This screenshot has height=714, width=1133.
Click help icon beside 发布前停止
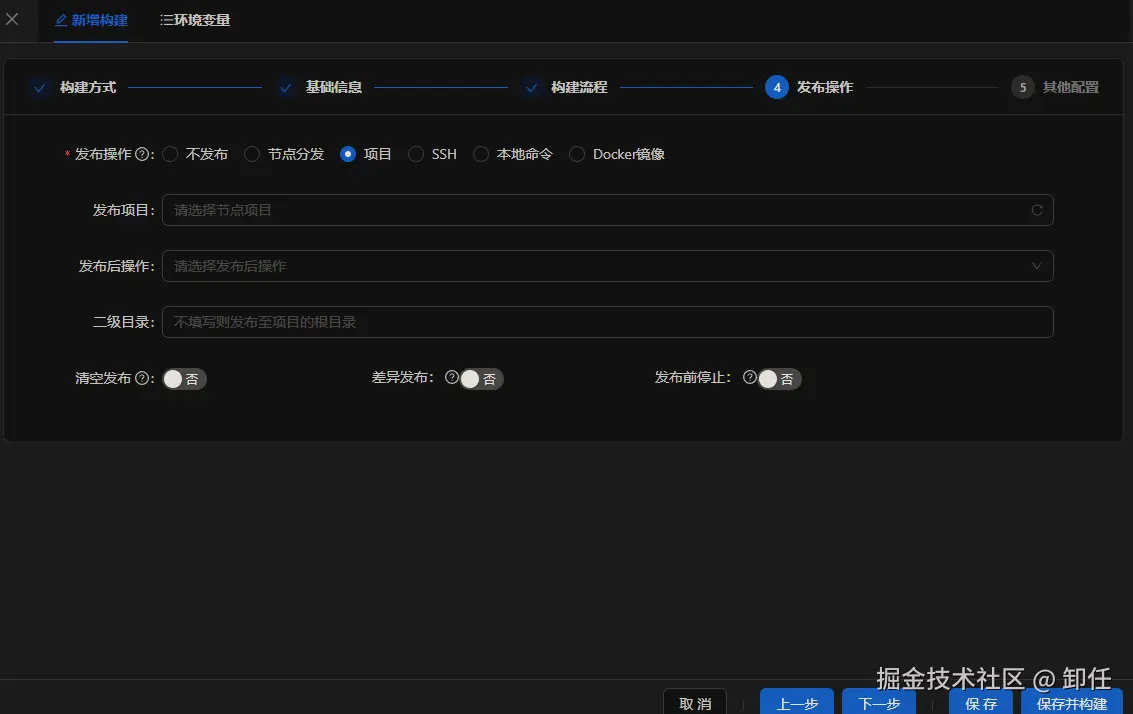coord(750,377)
